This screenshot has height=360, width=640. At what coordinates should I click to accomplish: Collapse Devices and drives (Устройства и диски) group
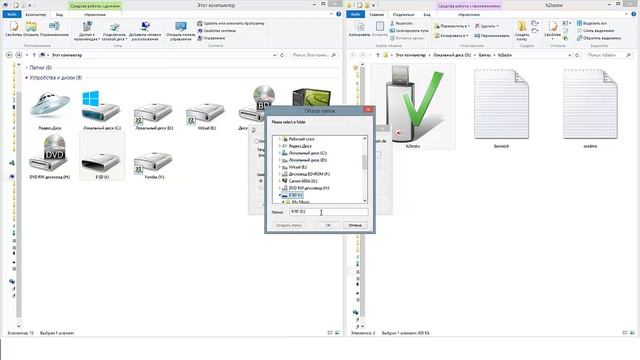click(27, 78)
